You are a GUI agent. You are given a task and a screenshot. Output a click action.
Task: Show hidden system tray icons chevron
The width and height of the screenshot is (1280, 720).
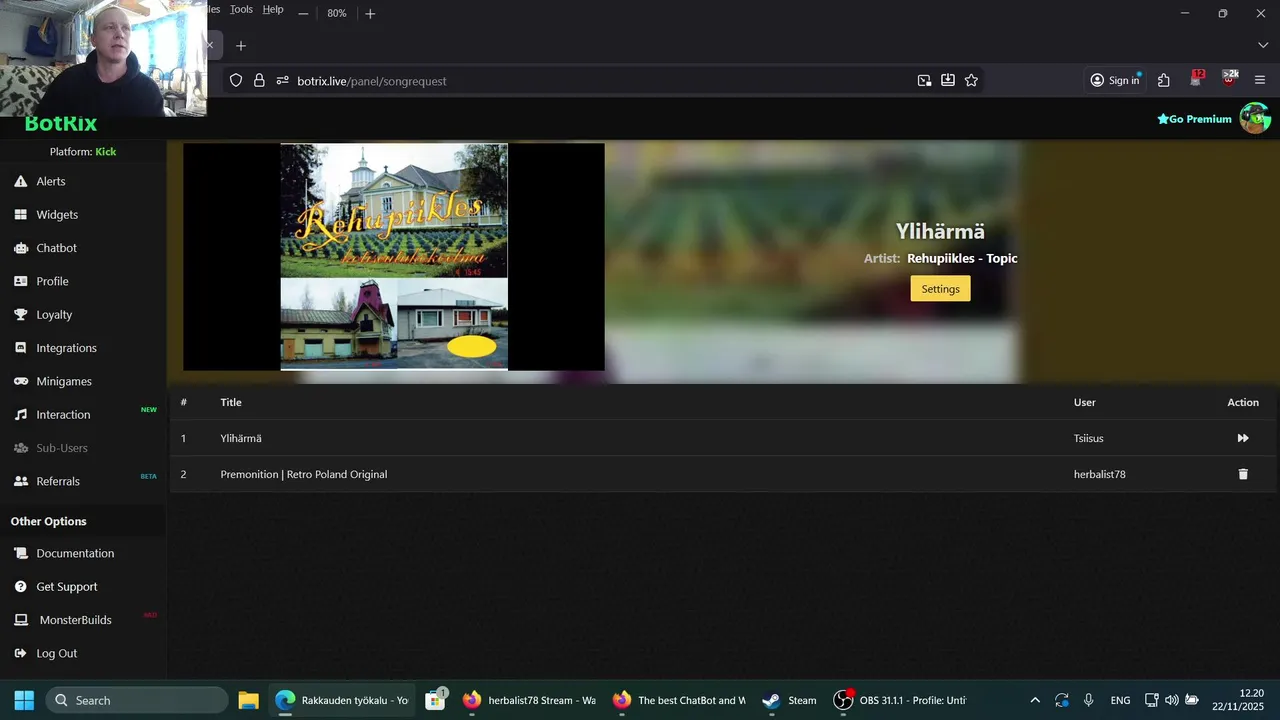tap(1035, 700)
